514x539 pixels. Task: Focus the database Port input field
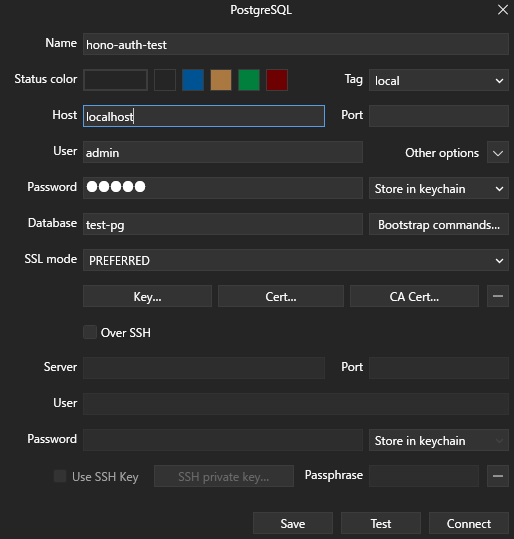pos(439,116)
